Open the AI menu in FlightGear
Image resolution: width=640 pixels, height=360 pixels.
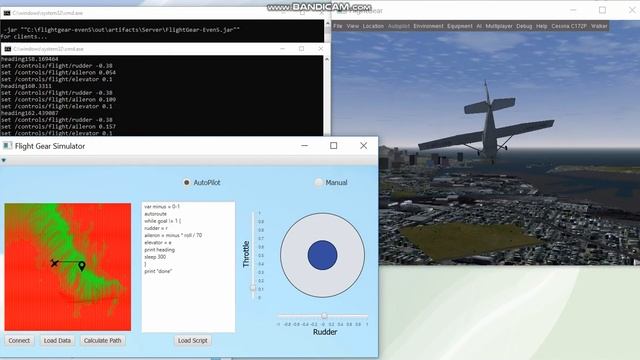pos(479,26)
